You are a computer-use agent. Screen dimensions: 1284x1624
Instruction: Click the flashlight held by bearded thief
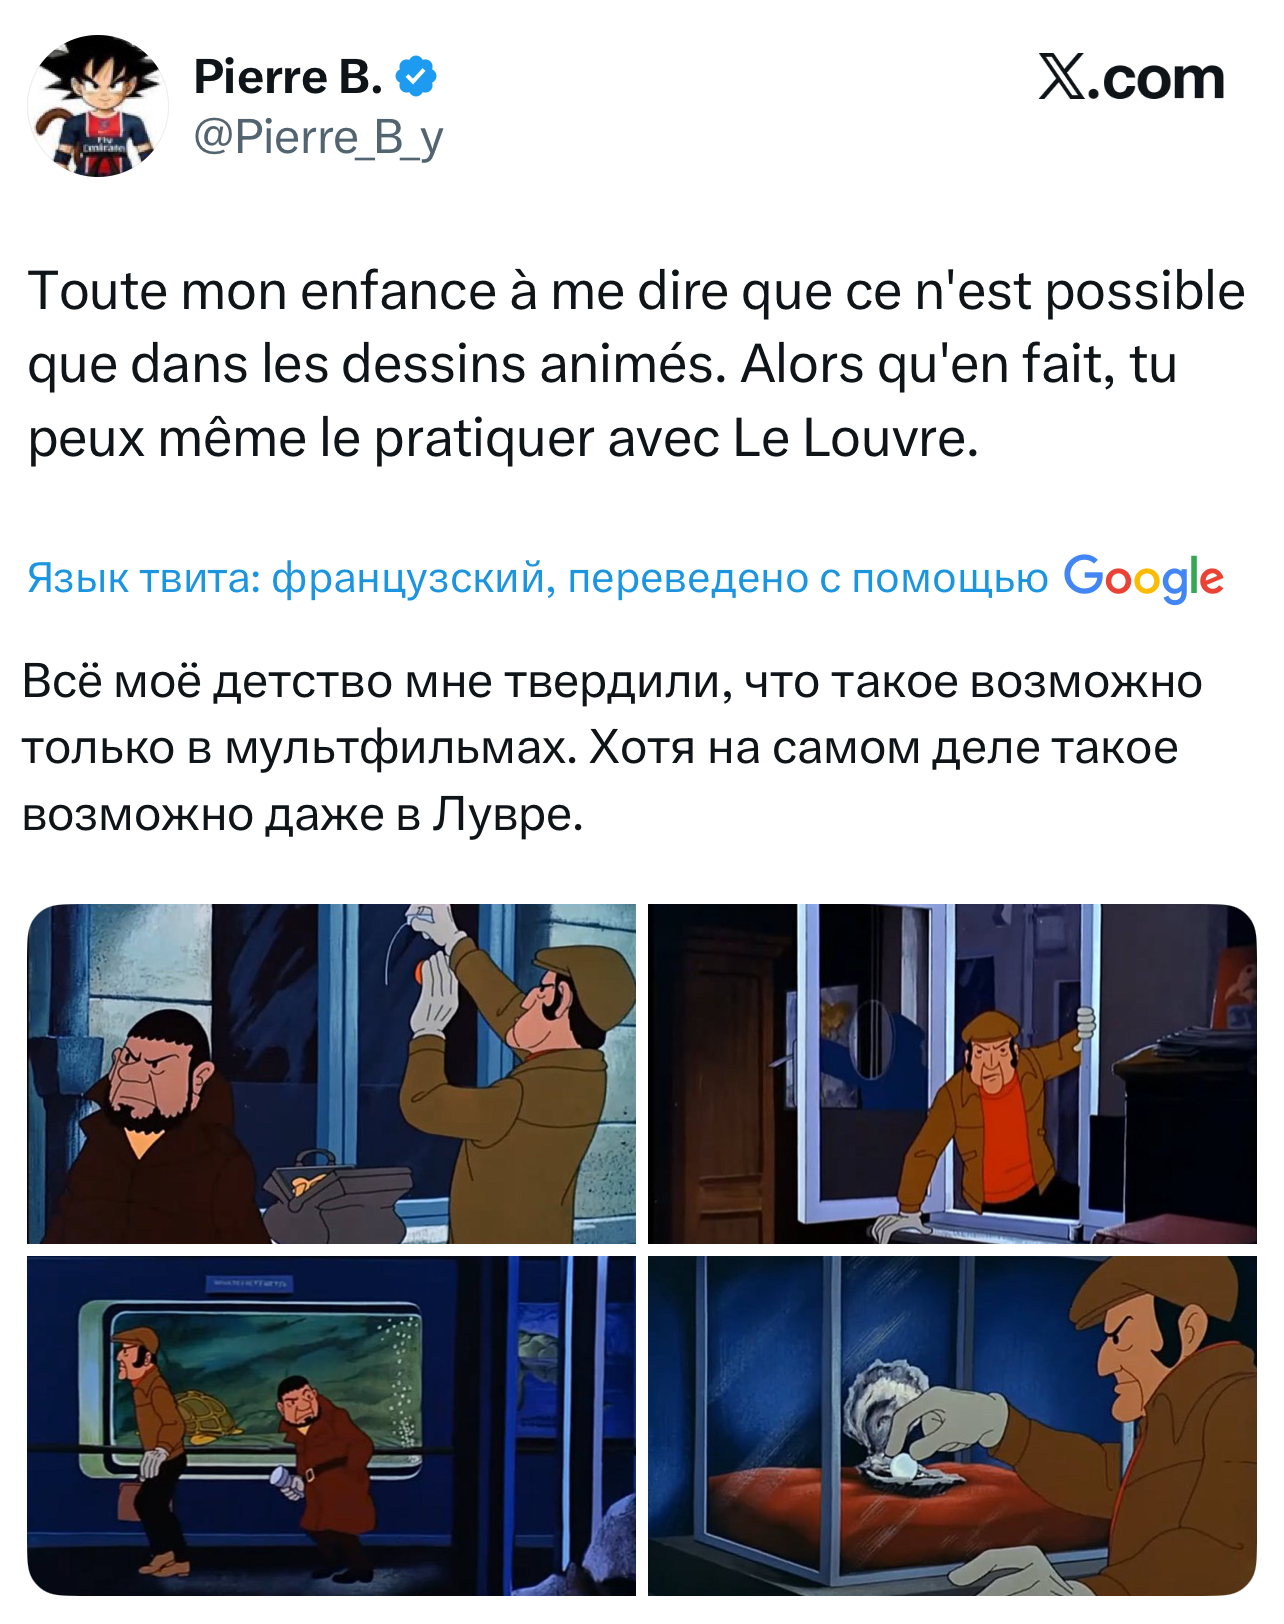[285, 1481]
